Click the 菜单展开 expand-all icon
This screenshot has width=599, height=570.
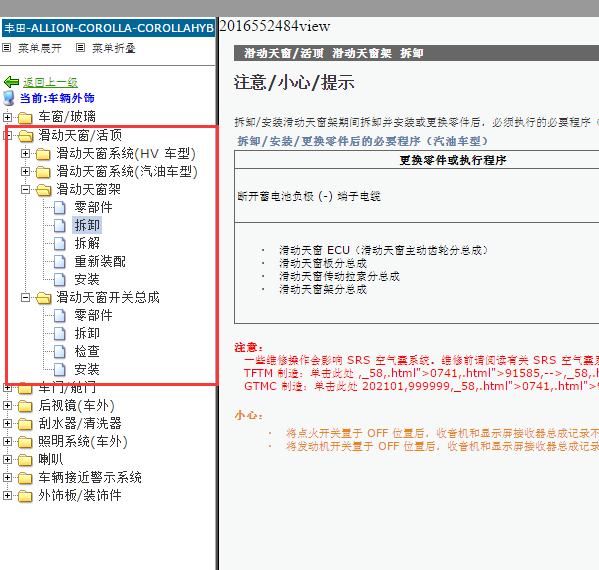click(x=6, y=48)
